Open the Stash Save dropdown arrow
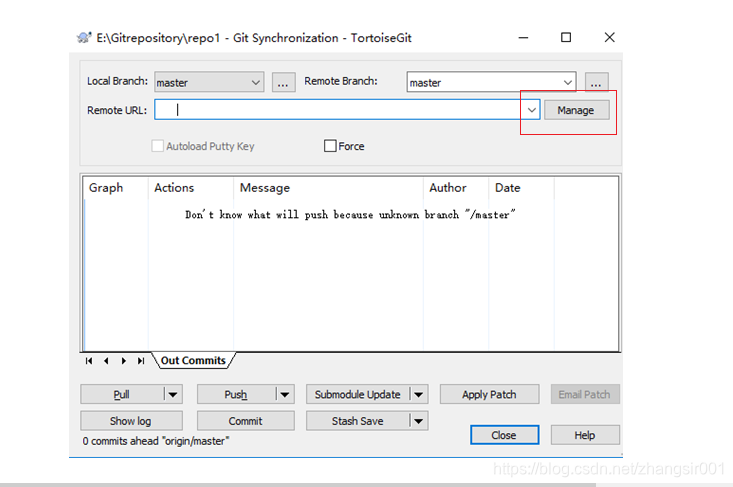 point(418,421)
